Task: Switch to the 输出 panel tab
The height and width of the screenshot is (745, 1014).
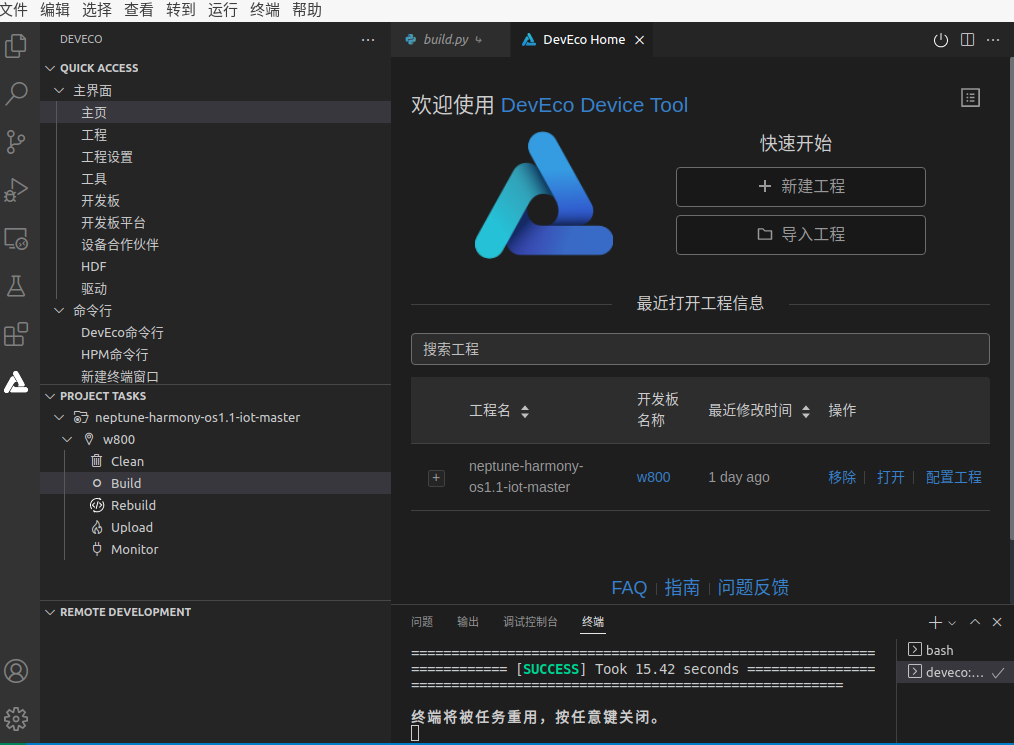Action: click(468, 622)
